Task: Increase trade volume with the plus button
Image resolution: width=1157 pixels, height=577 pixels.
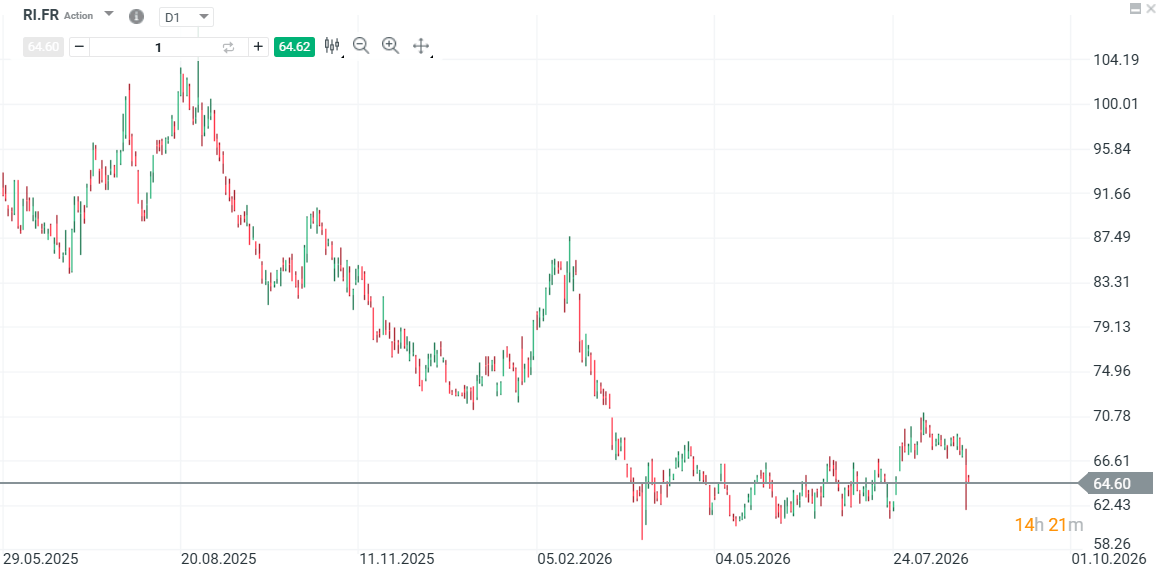Action: click(x=258, y=47)
